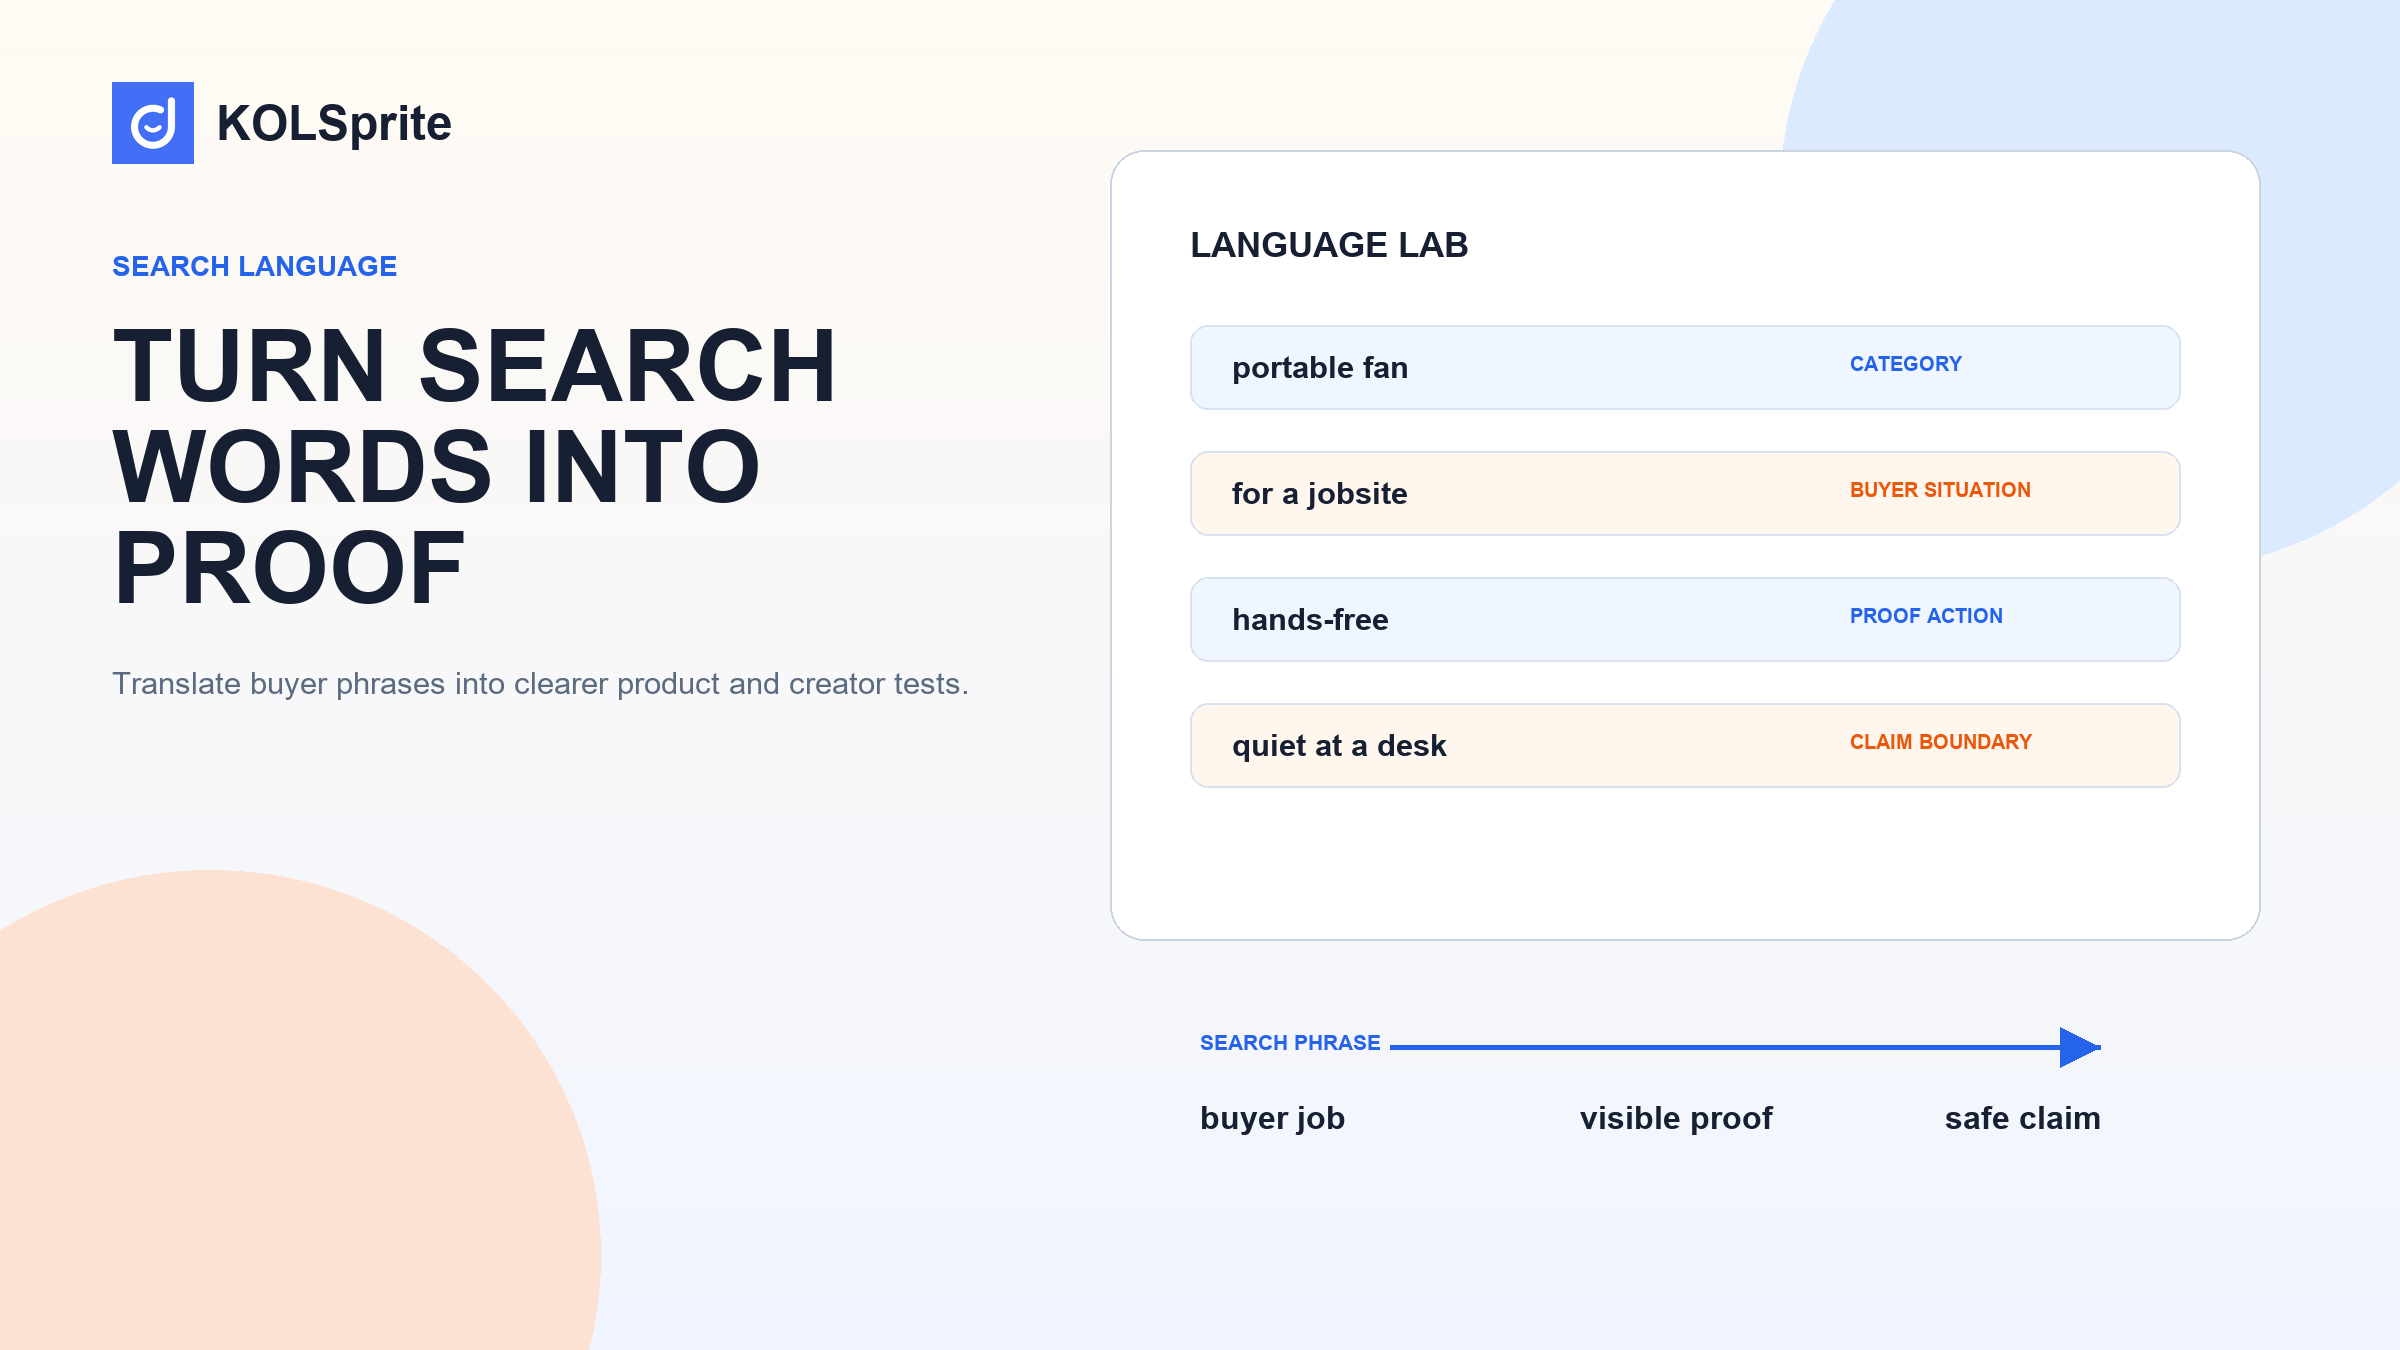Click the blue arrowhead after SEARCH PHRASE

click(x=2080, y=1047)
